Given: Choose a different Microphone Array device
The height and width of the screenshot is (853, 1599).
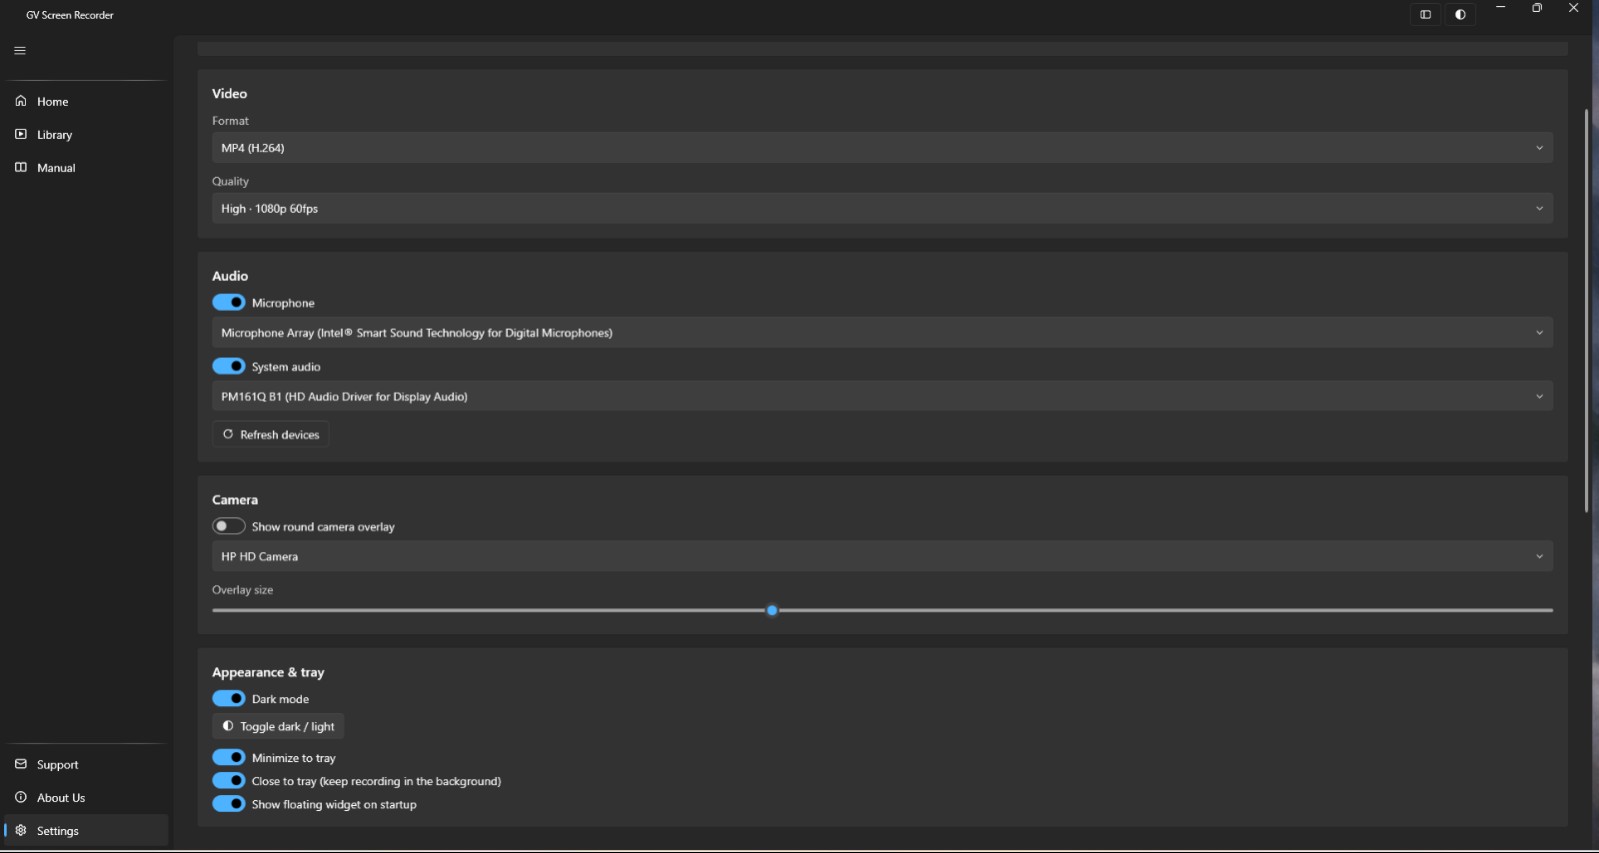Looking at the screenshot, I should (x=882, y=332).
